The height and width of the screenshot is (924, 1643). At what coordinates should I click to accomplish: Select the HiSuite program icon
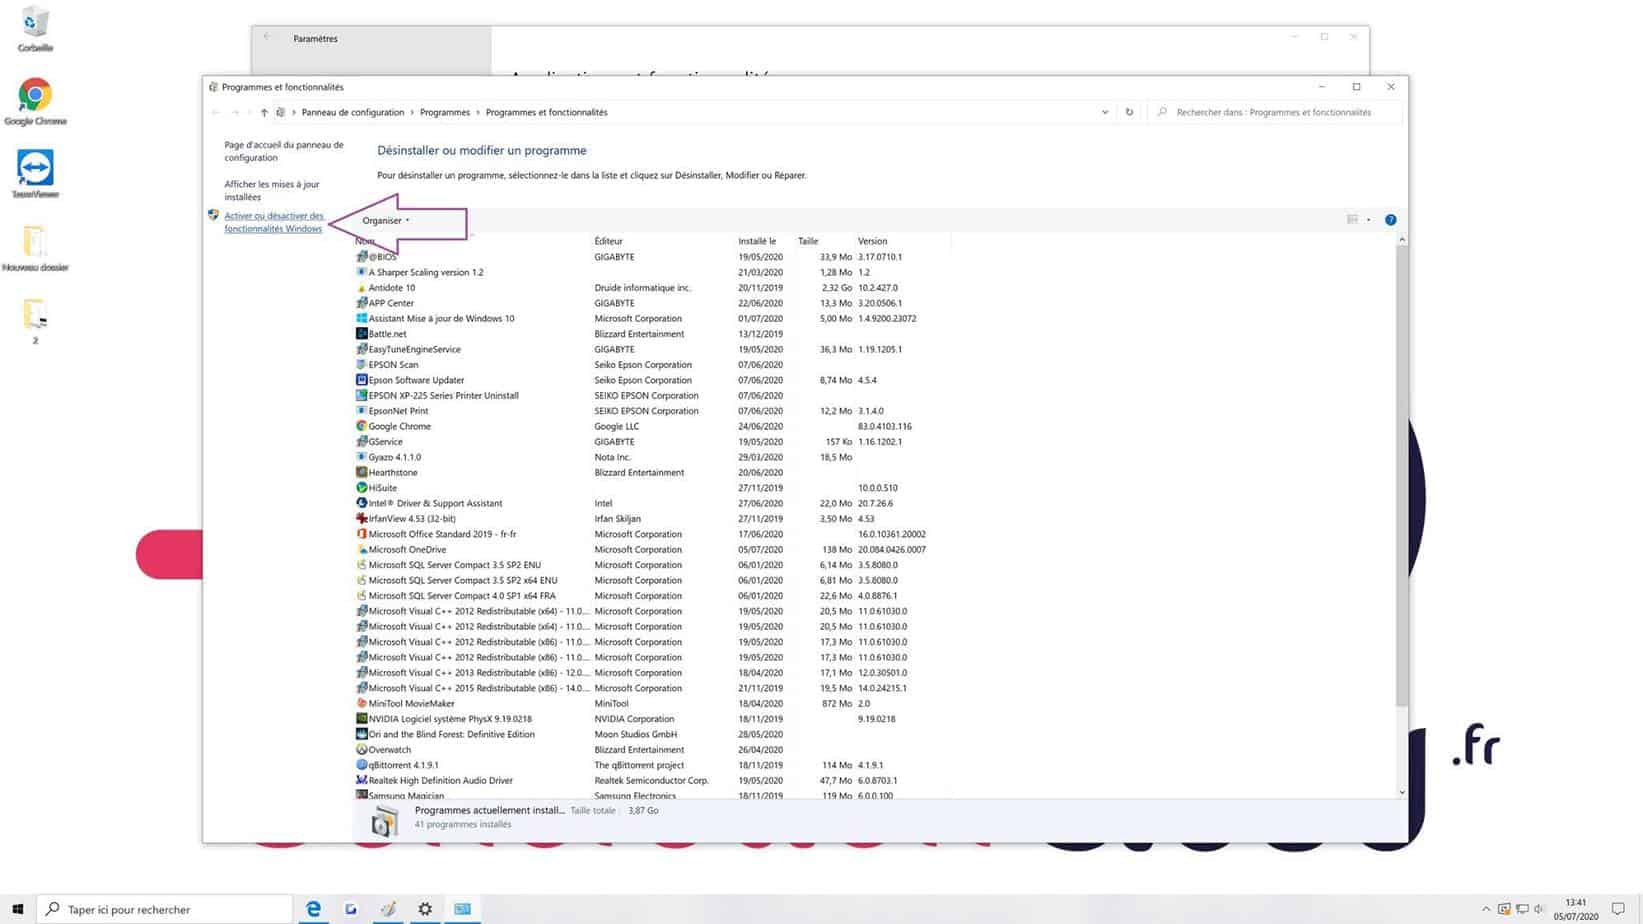[x=362, y=488]
